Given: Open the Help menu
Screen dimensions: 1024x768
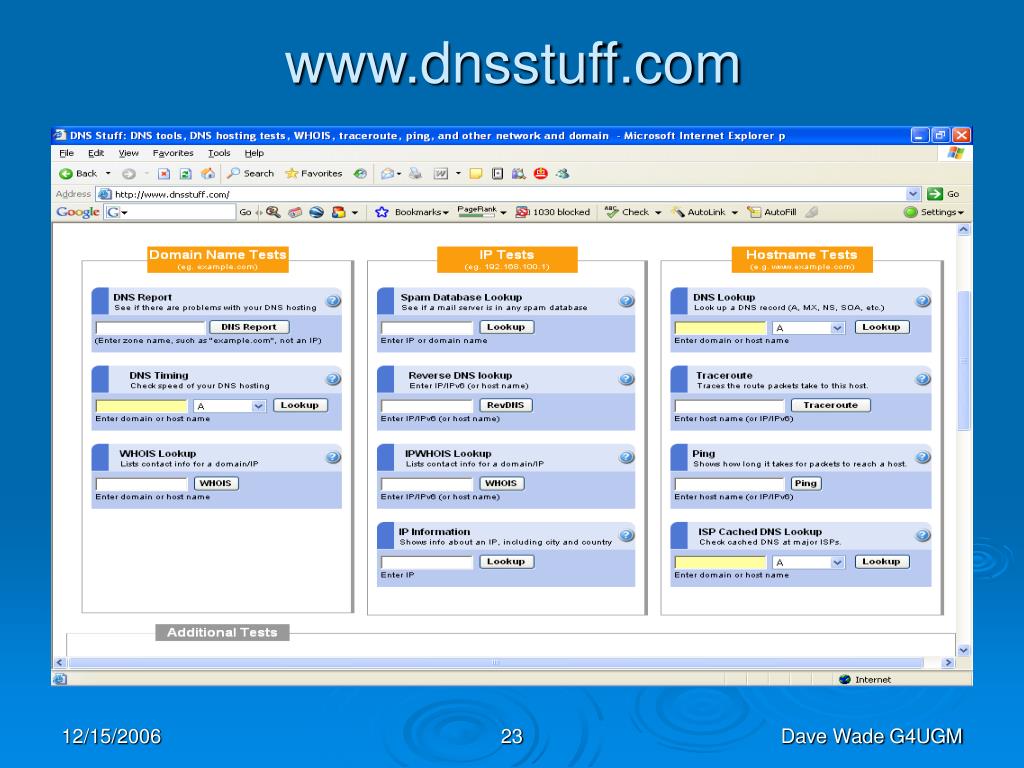Looking at the screenshot, I should [x=254, y=153].
